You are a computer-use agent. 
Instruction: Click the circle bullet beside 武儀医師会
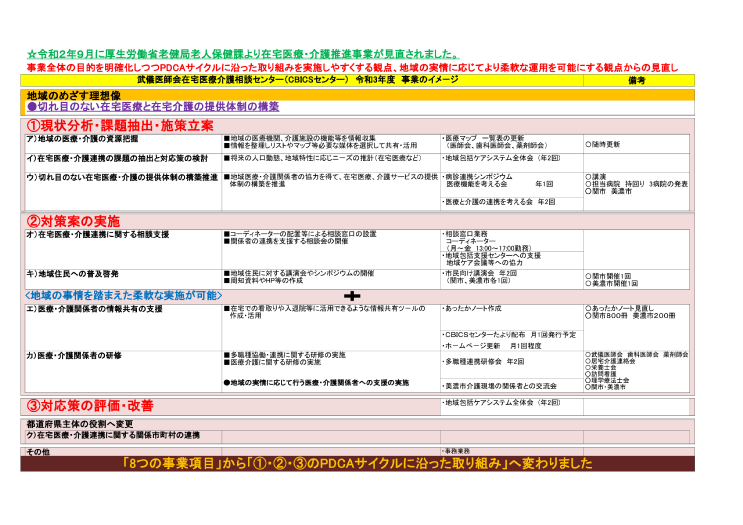click(588, 354)
